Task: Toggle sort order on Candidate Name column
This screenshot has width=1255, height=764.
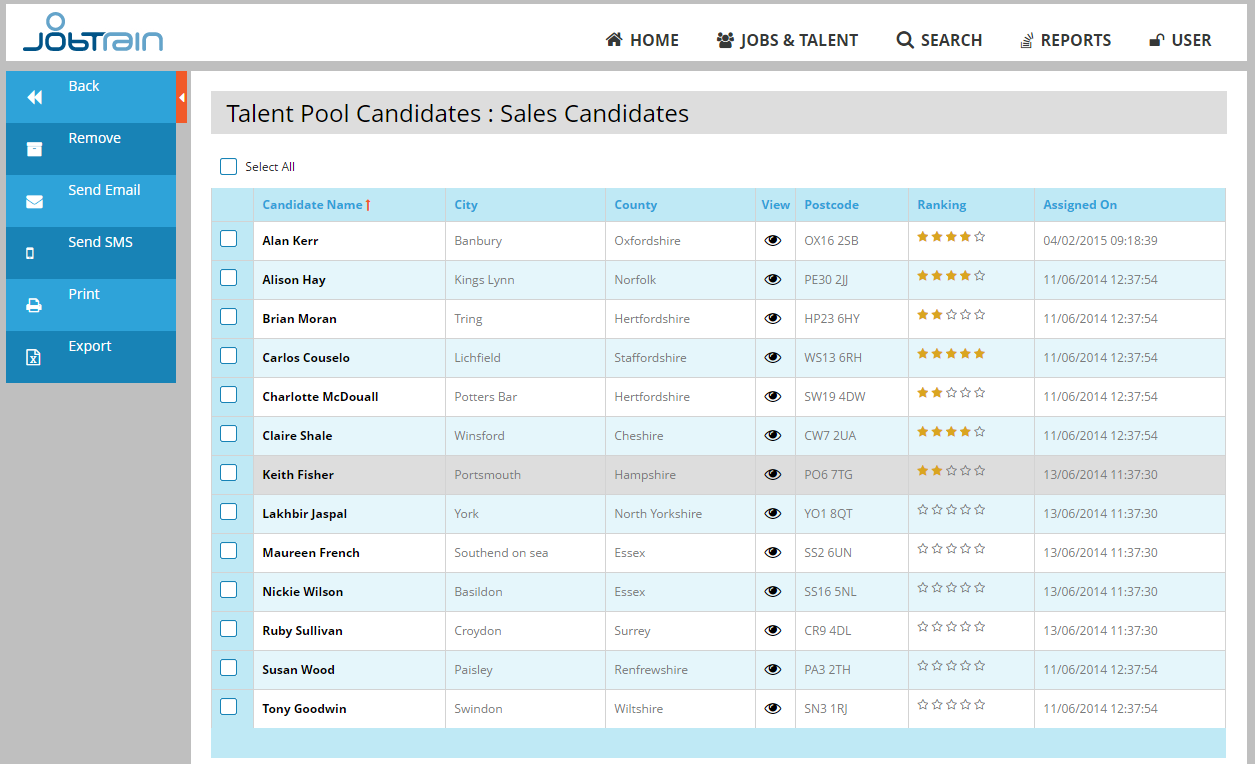Action: coord(316,204)
